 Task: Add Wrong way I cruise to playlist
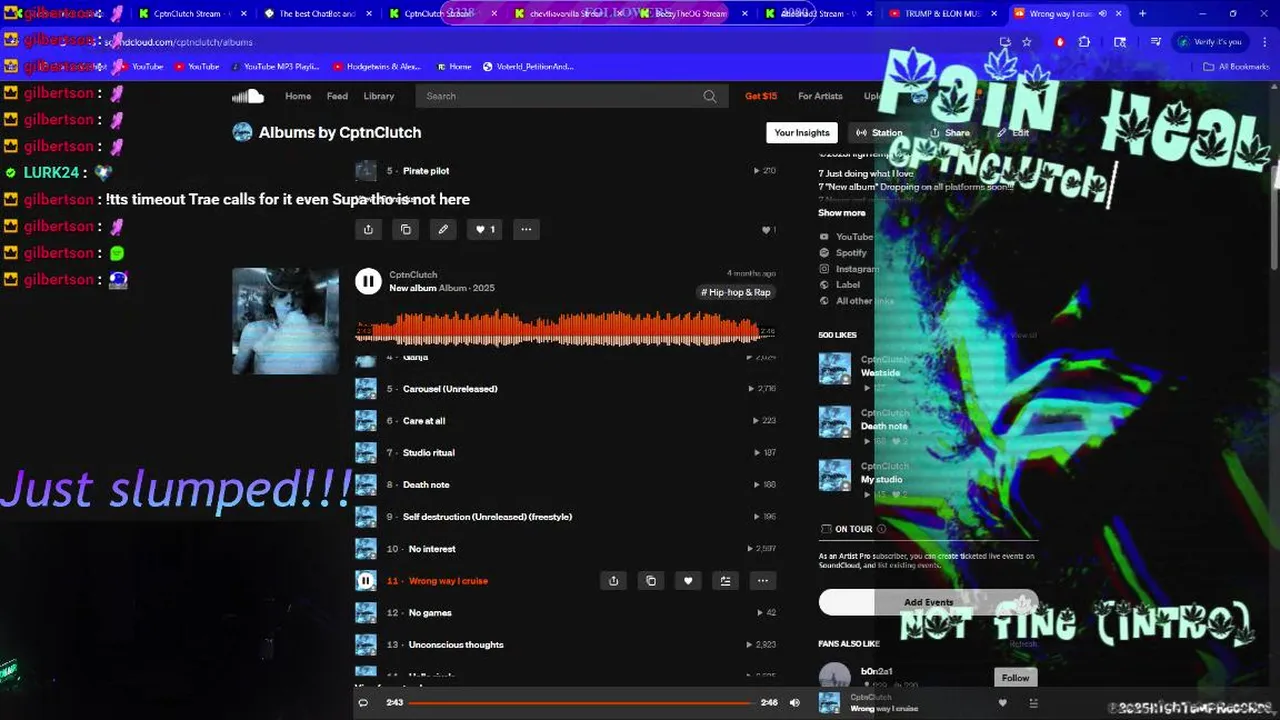click(x=725, y=581)
